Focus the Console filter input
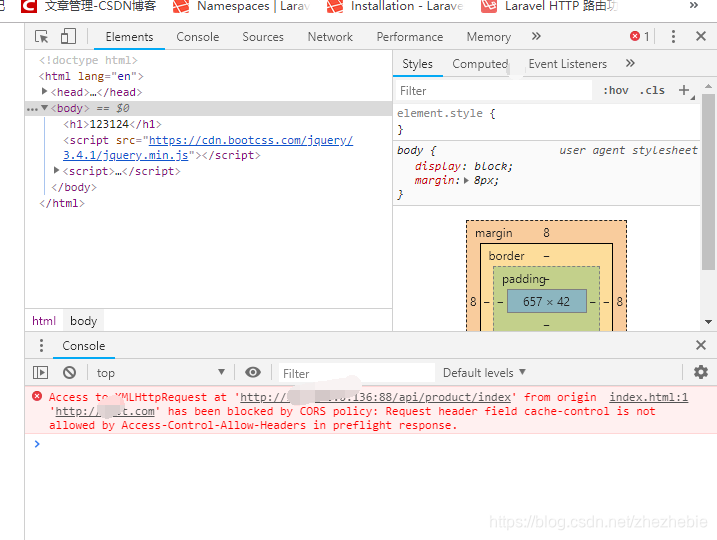 (x=357, y=374)
